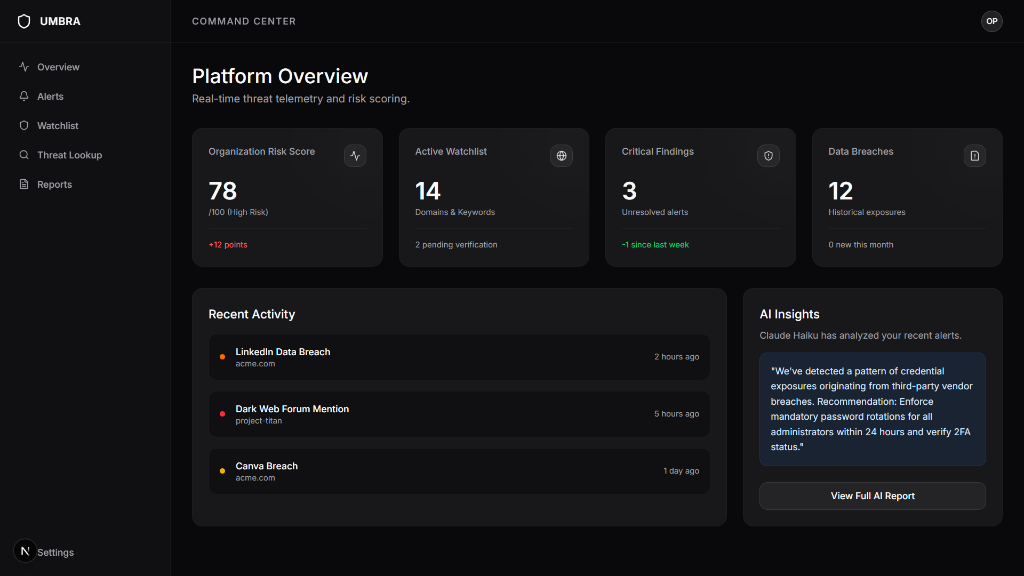
Task: Click the Reports document icon
Action: tap(24, 184)
